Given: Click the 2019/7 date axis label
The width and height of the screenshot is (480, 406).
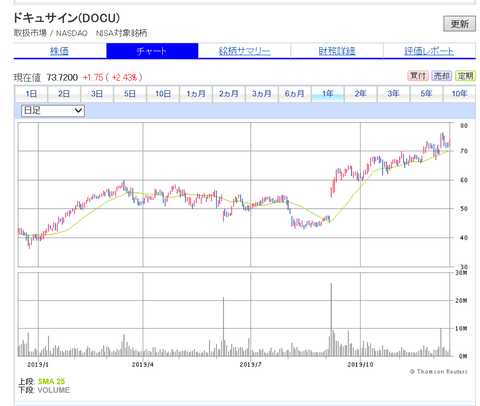Looking at the screenshot, I should coord(251,365).
